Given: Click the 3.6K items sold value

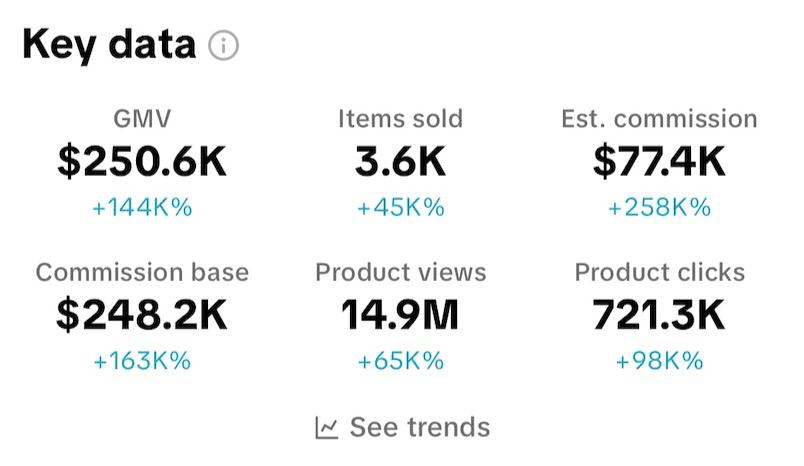Looking at the screenshot, I should tap(400, 162).
